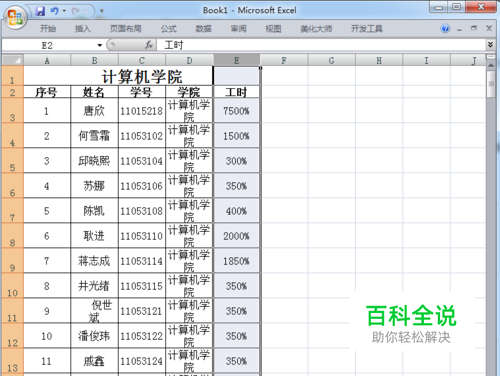500x376 pixels.
Task: Select the cell with name 倪世斌
Action: (94, 311)
